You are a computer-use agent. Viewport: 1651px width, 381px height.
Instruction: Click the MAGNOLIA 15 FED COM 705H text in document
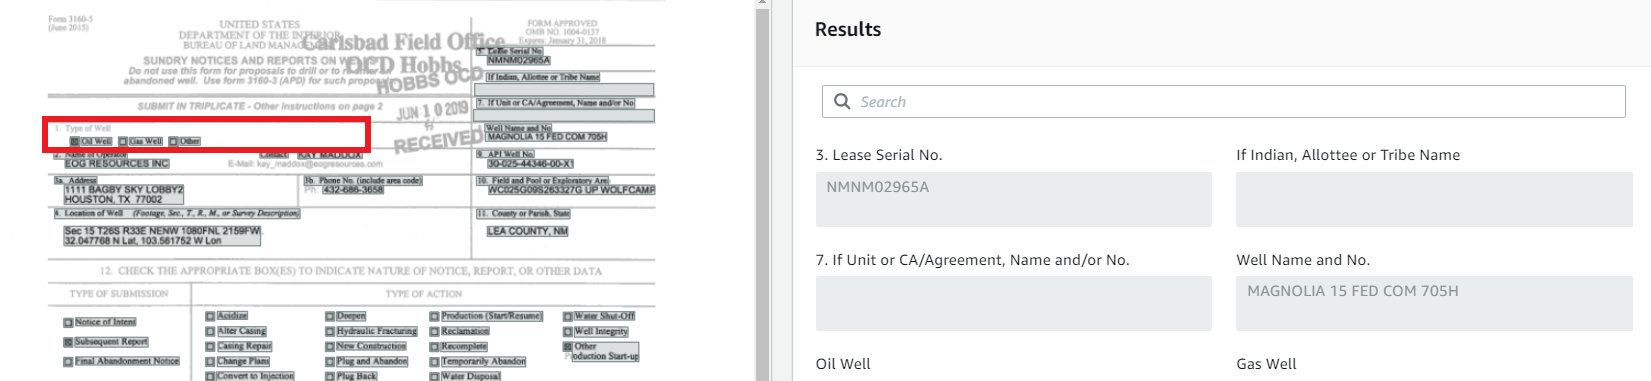(547, 136)
